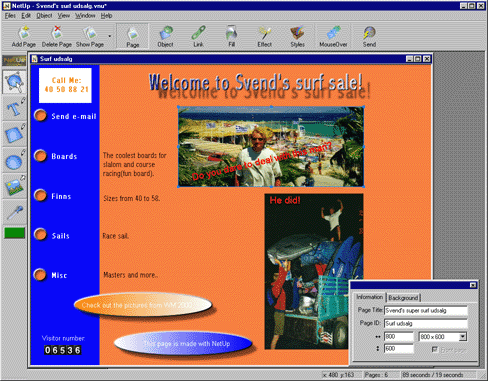The height and width of the screenshot is (381, 488).
Task: Switch to the Information tab
Action: tap(369, 297)
